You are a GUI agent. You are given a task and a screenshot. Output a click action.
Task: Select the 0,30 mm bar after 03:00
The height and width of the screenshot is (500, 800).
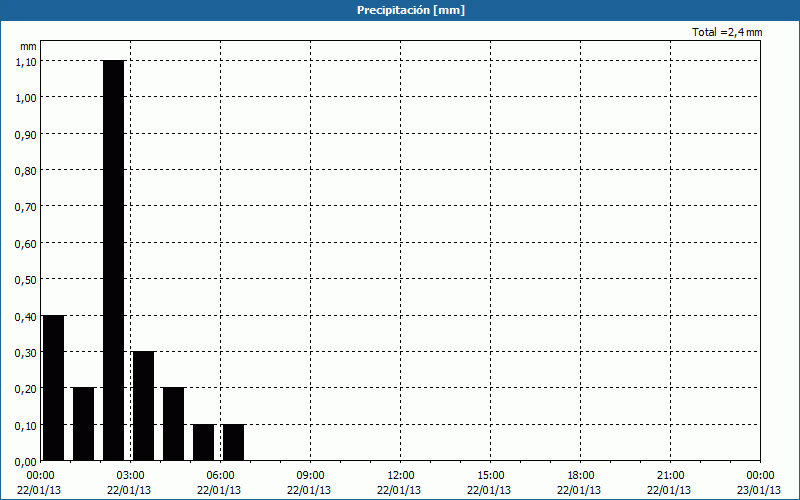click(143, 406)
